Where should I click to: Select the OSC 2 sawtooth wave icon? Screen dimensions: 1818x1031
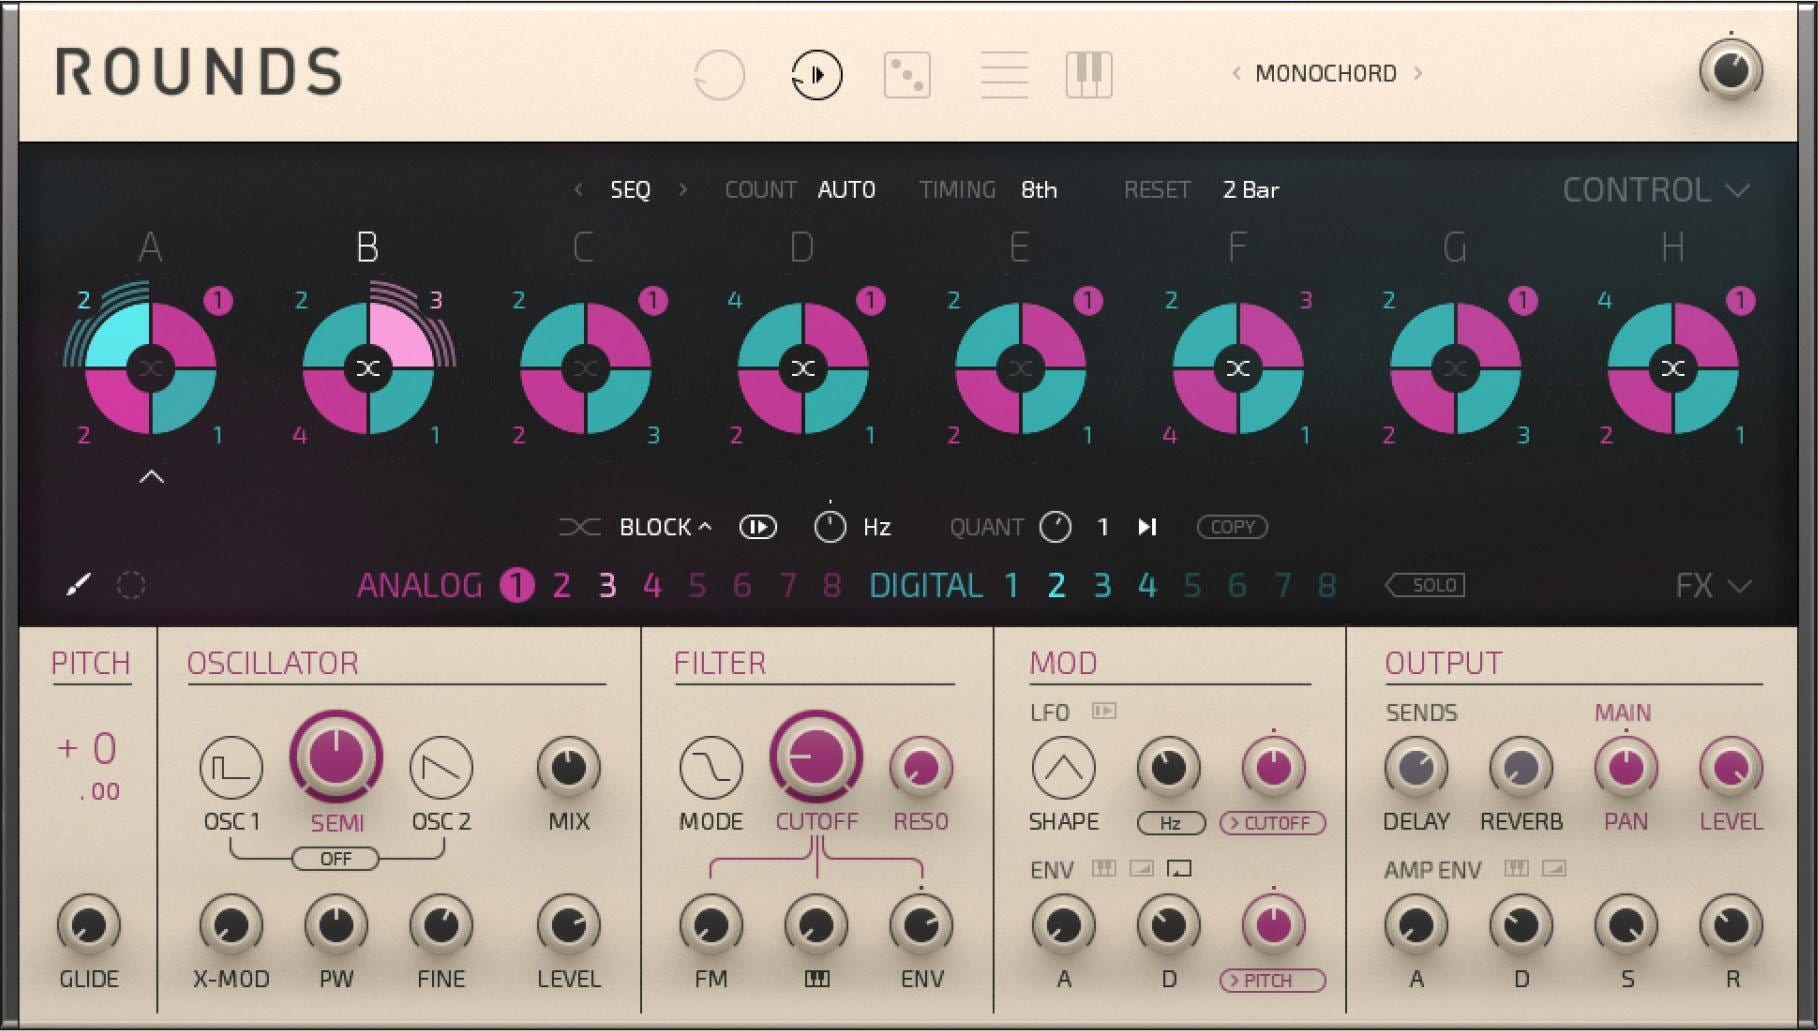[443, 768]
